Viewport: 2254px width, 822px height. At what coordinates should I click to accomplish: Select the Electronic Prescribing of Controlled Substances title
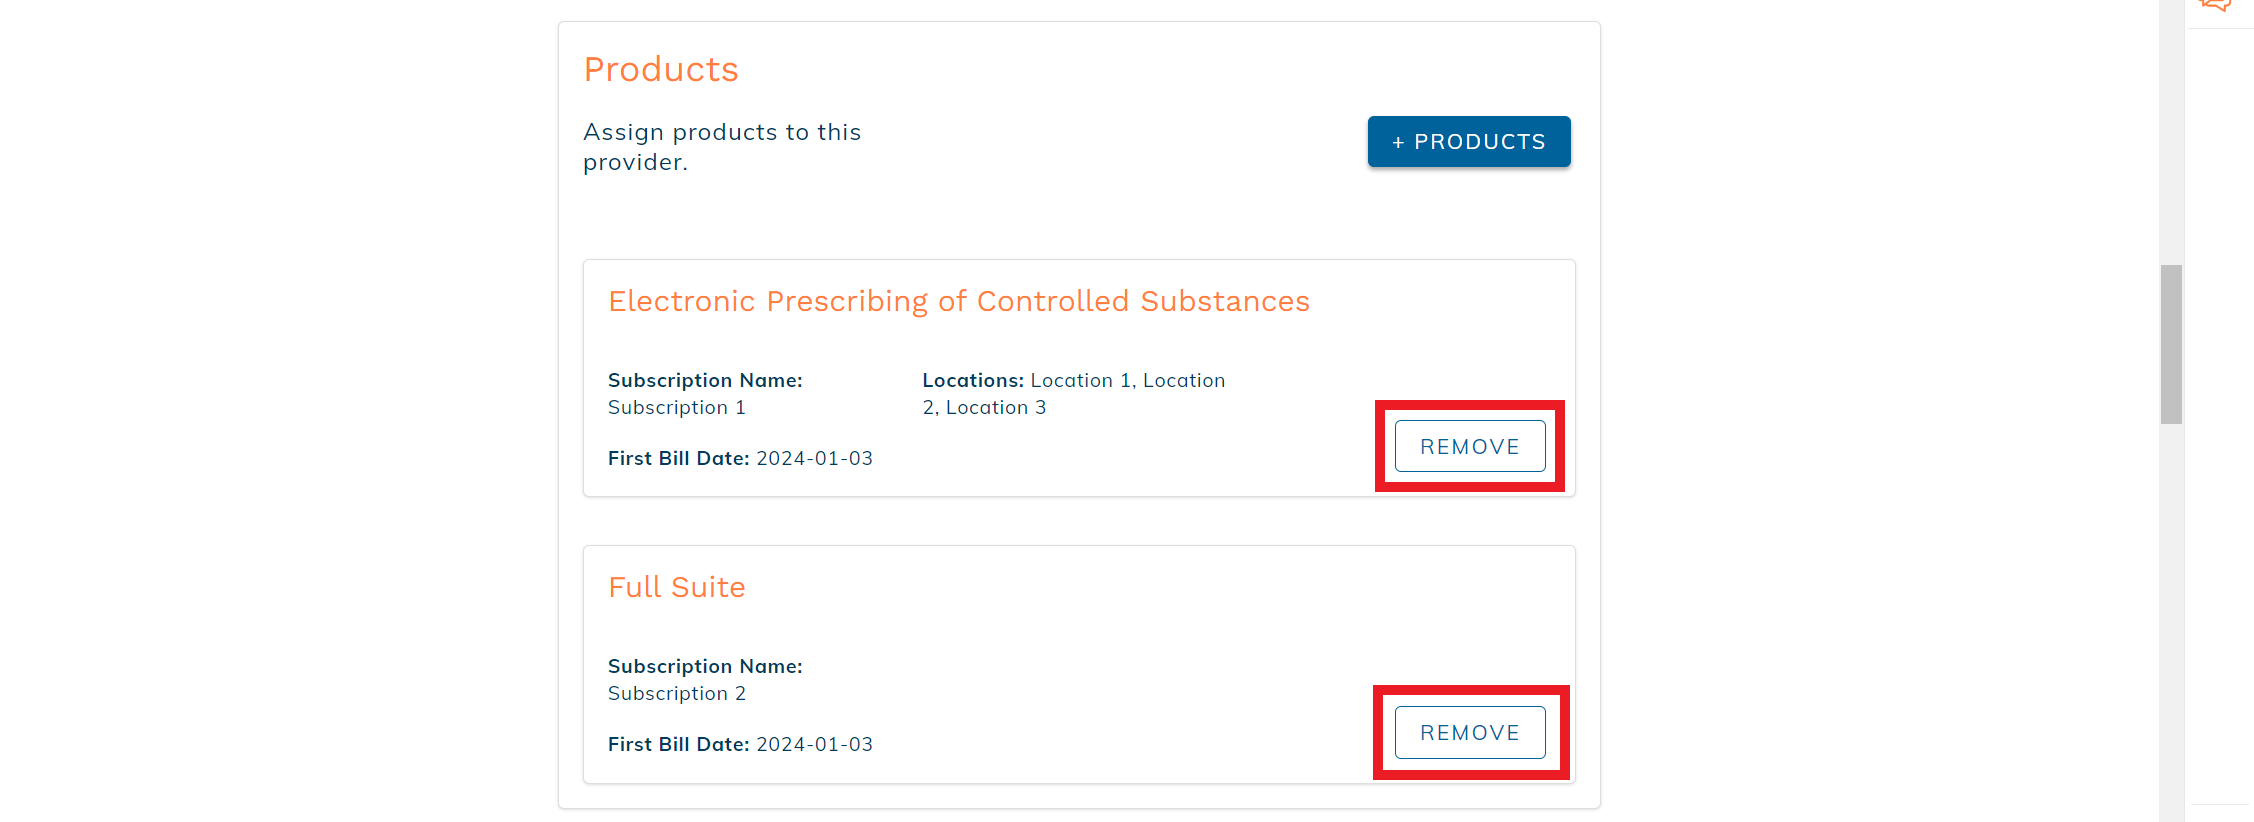pos(959,301)
